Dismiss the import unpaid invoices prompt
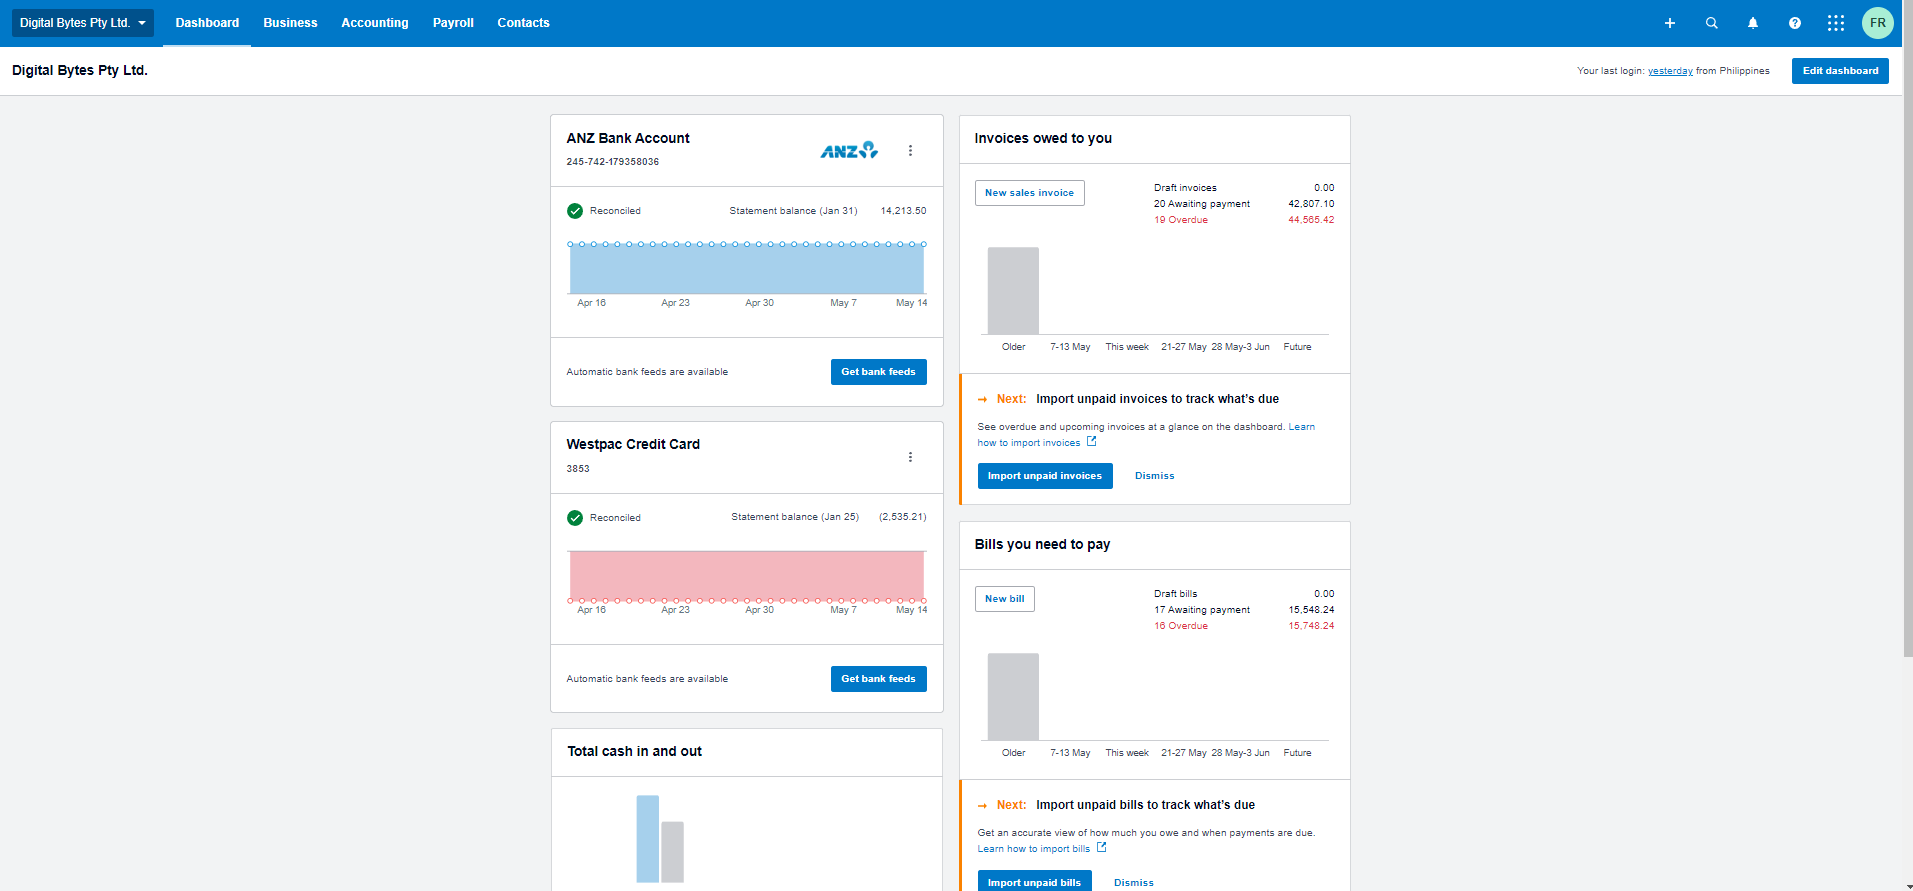The height and width of the screenshot is (891, 1913). (x=1154, y=476)
